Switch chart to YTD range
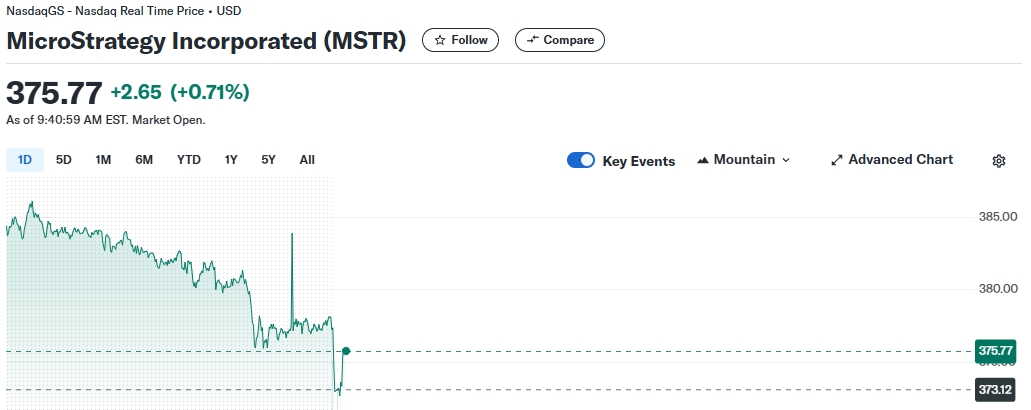Image resolution: width=1031 pixels, height=410 pixels. click(x=189, y=159)
